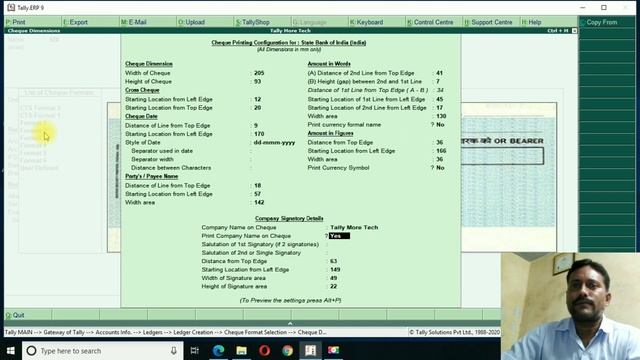
Task: Click Salutation of 2nd or Single Signatory field
Action: [x=251, y=253]
